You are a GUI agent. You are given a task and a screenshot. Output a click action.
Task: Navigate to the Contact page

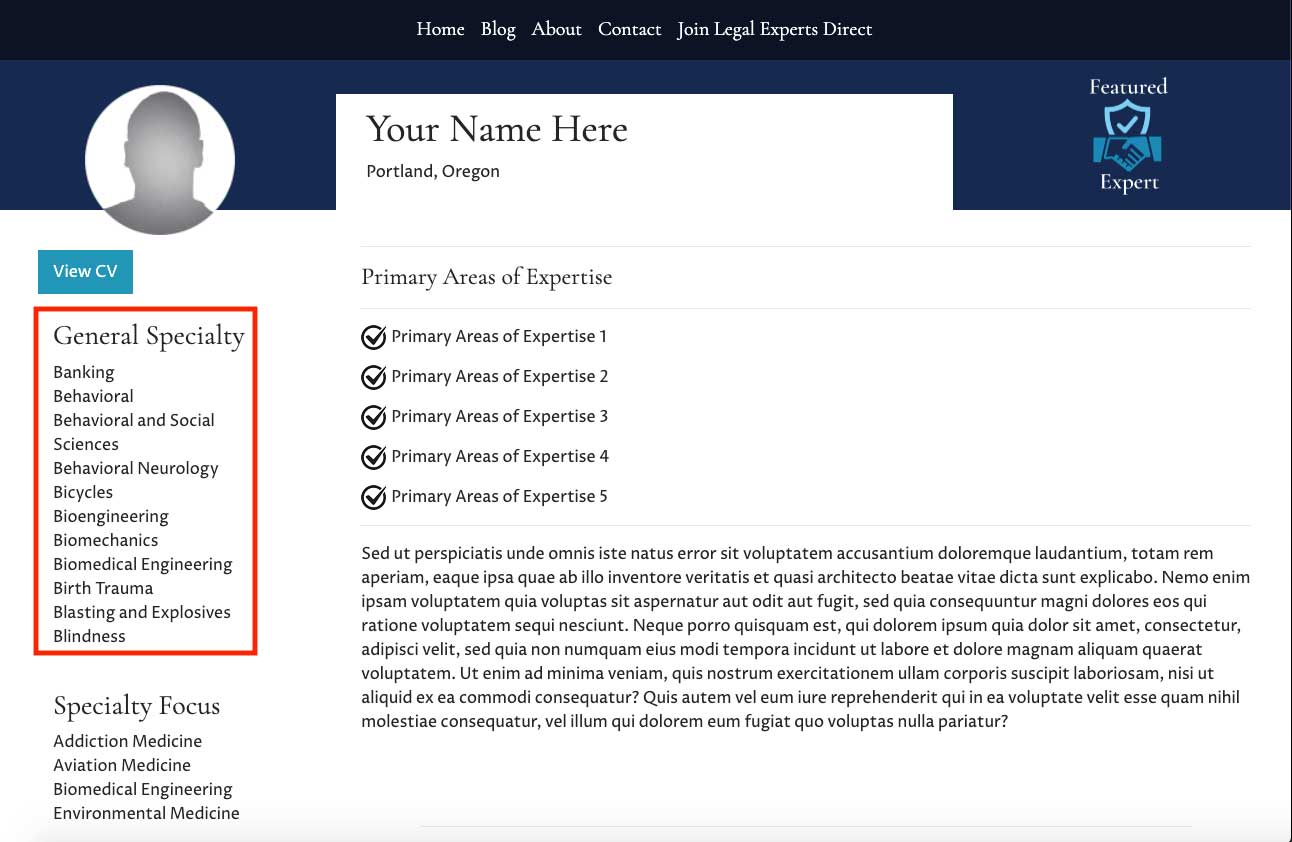click(x=629, y=29)
